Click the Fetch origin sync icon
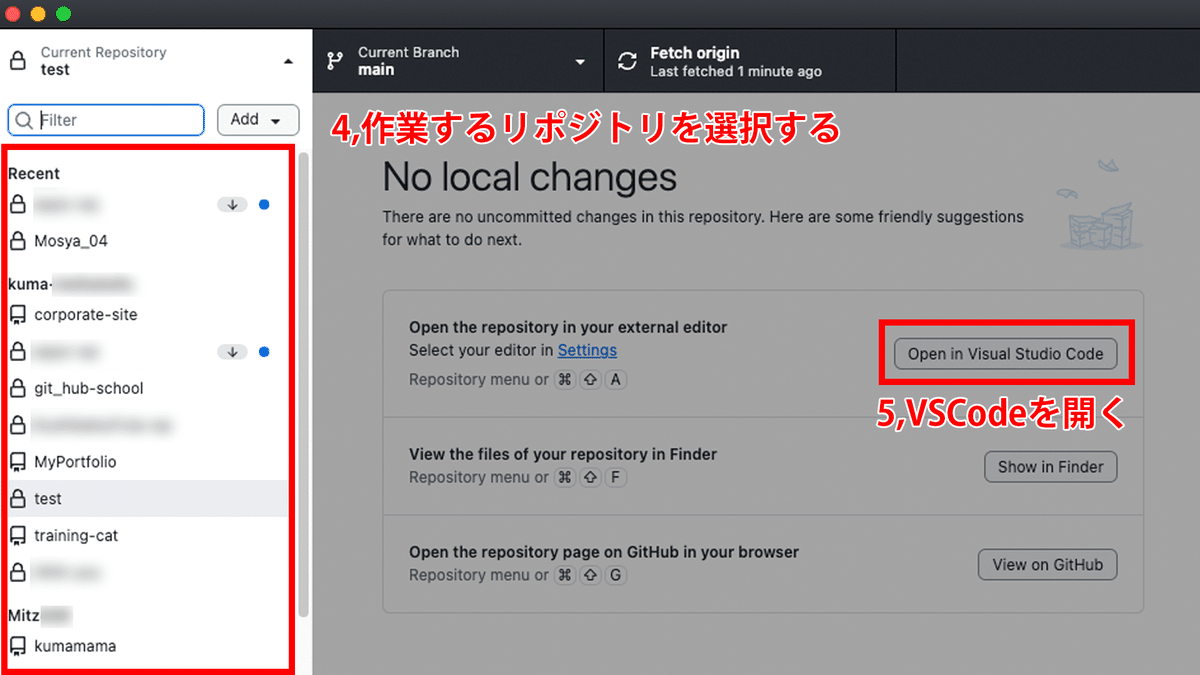 tap(627, 62)
